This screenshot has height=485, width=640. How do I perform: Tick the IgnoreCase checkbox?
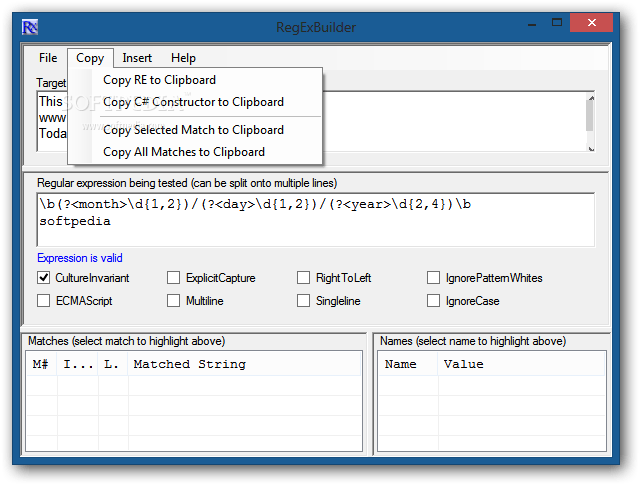point(434,300)
